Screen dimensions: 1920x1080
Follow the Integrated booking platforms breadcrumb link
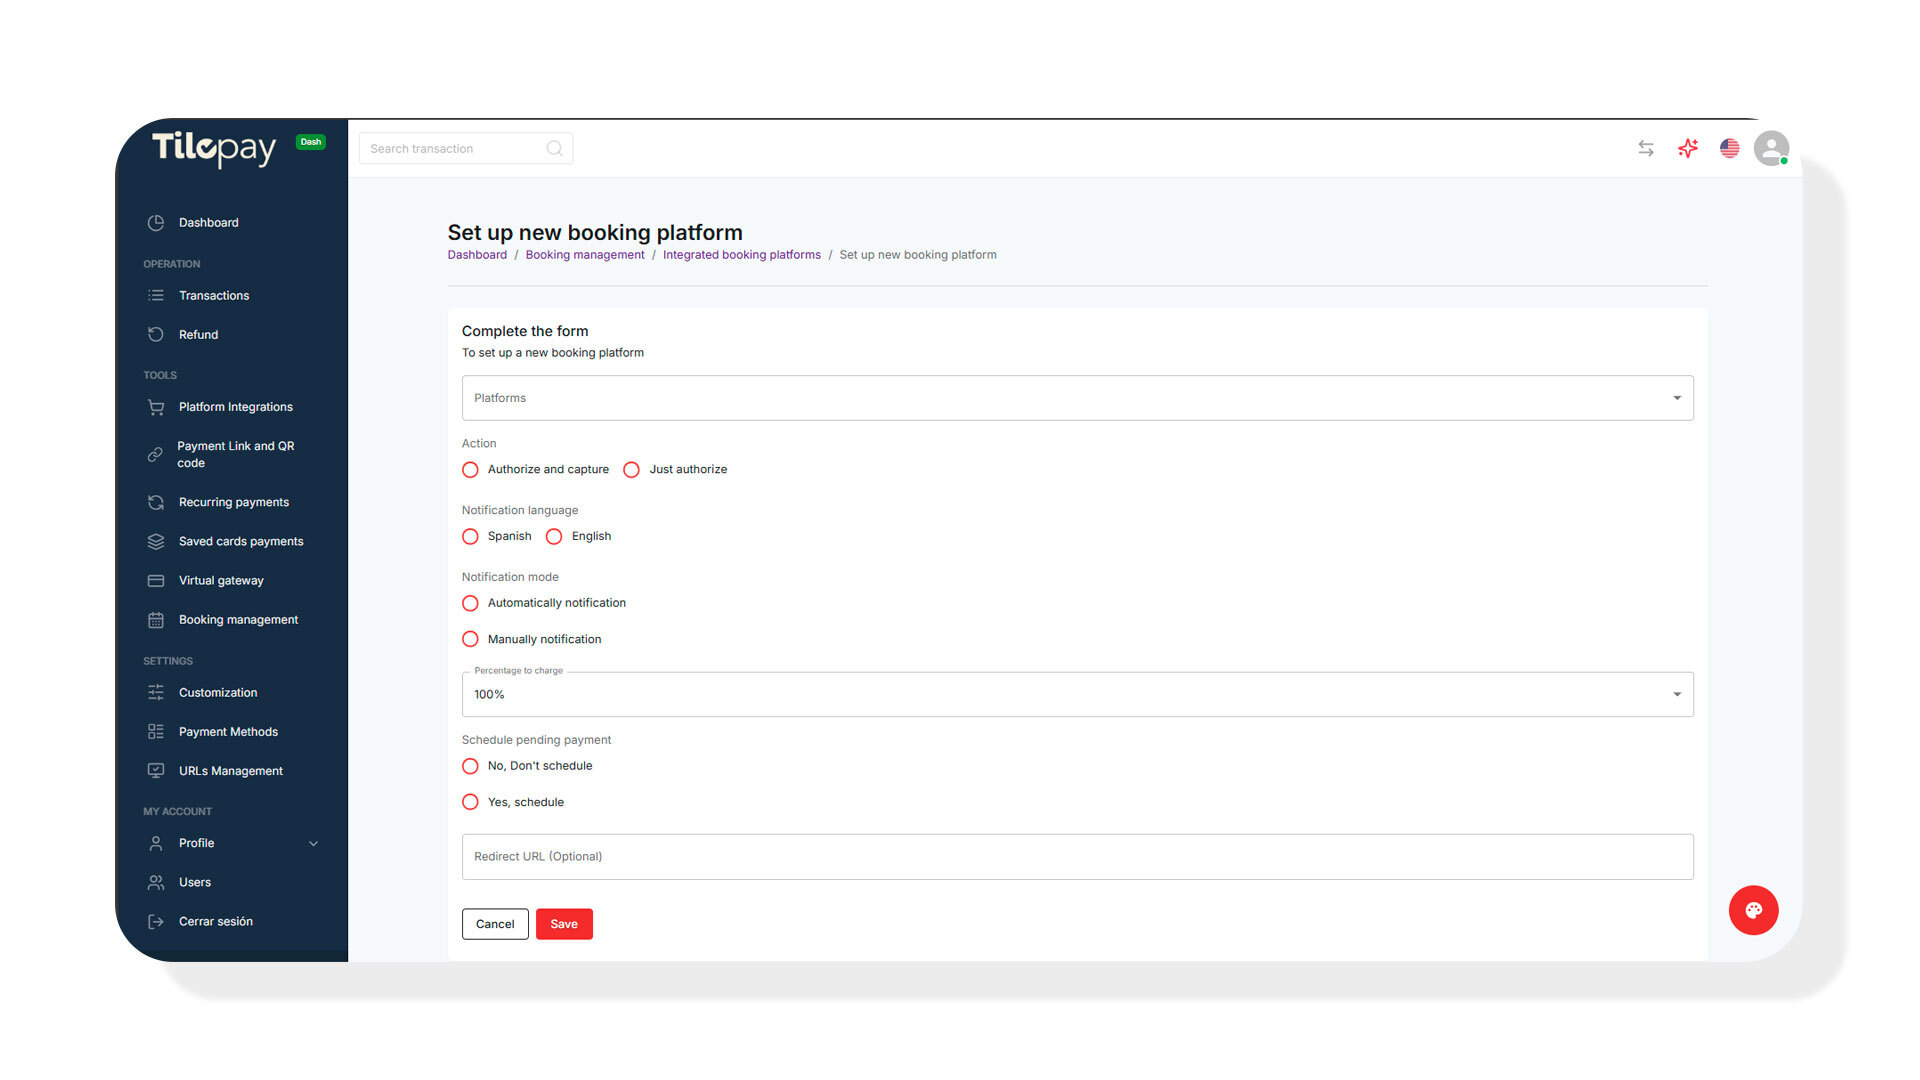tap(741, 255)
